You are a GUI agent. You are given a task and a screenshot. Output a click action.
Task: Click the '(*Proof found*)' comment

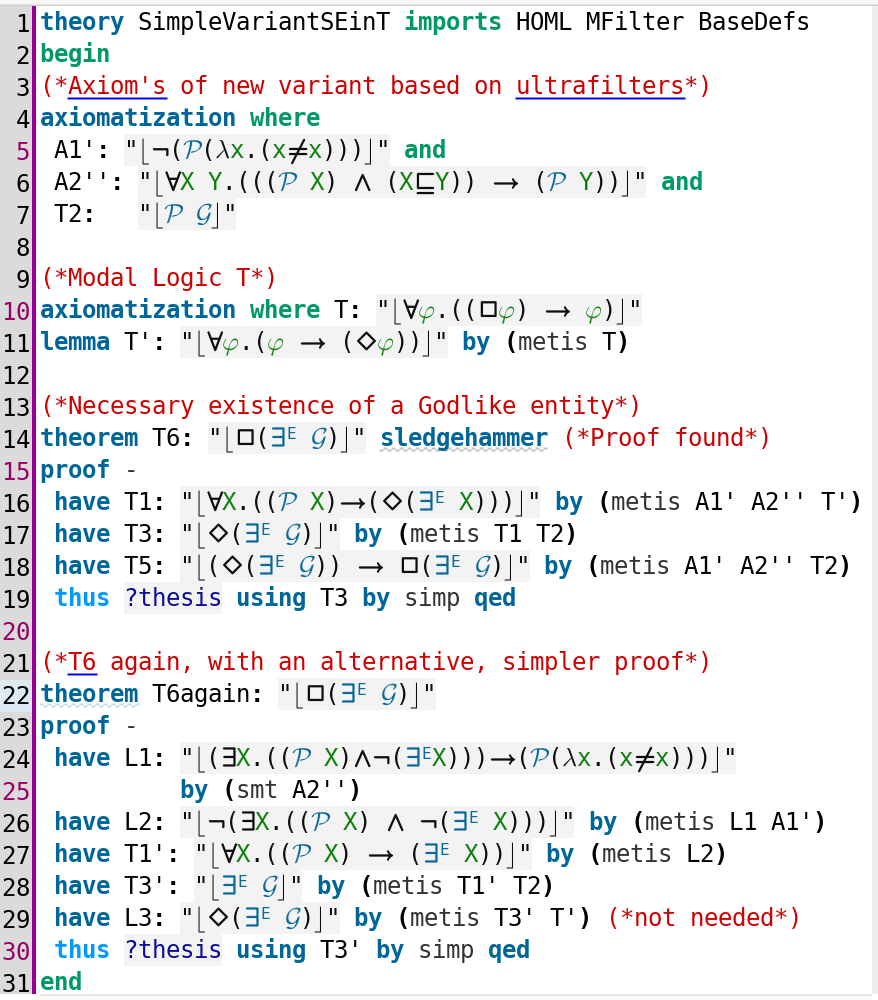(x=667, y=438)
